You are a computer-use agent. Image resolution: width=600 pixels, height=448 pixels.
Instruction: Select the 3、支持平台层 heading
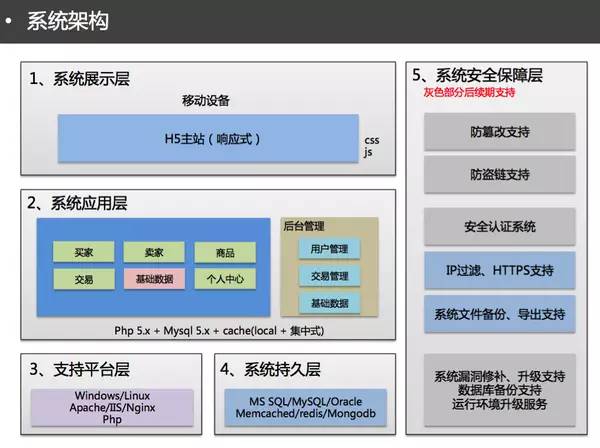pos(80,369)
